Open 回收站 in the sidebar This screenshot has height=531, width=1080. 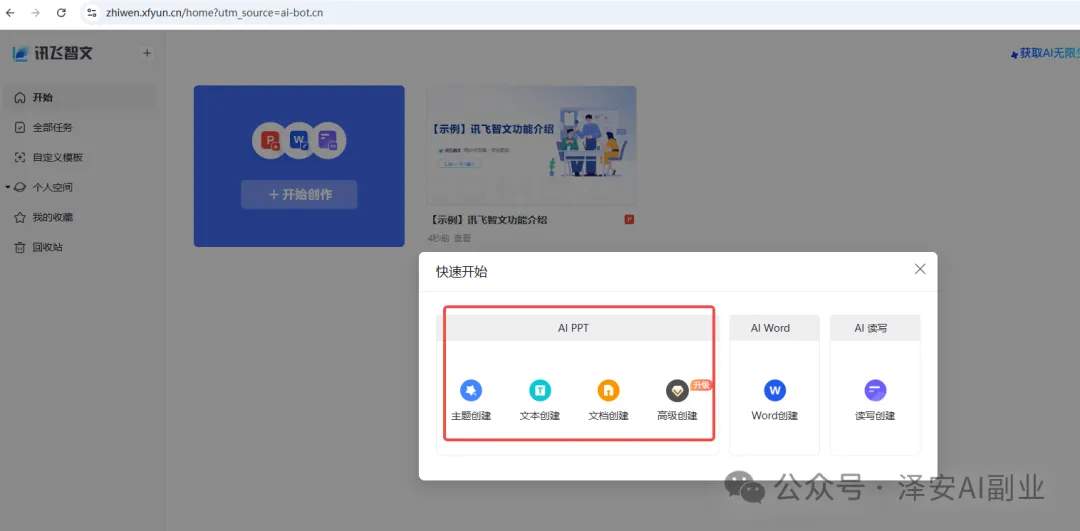click(x=79, y=247)
